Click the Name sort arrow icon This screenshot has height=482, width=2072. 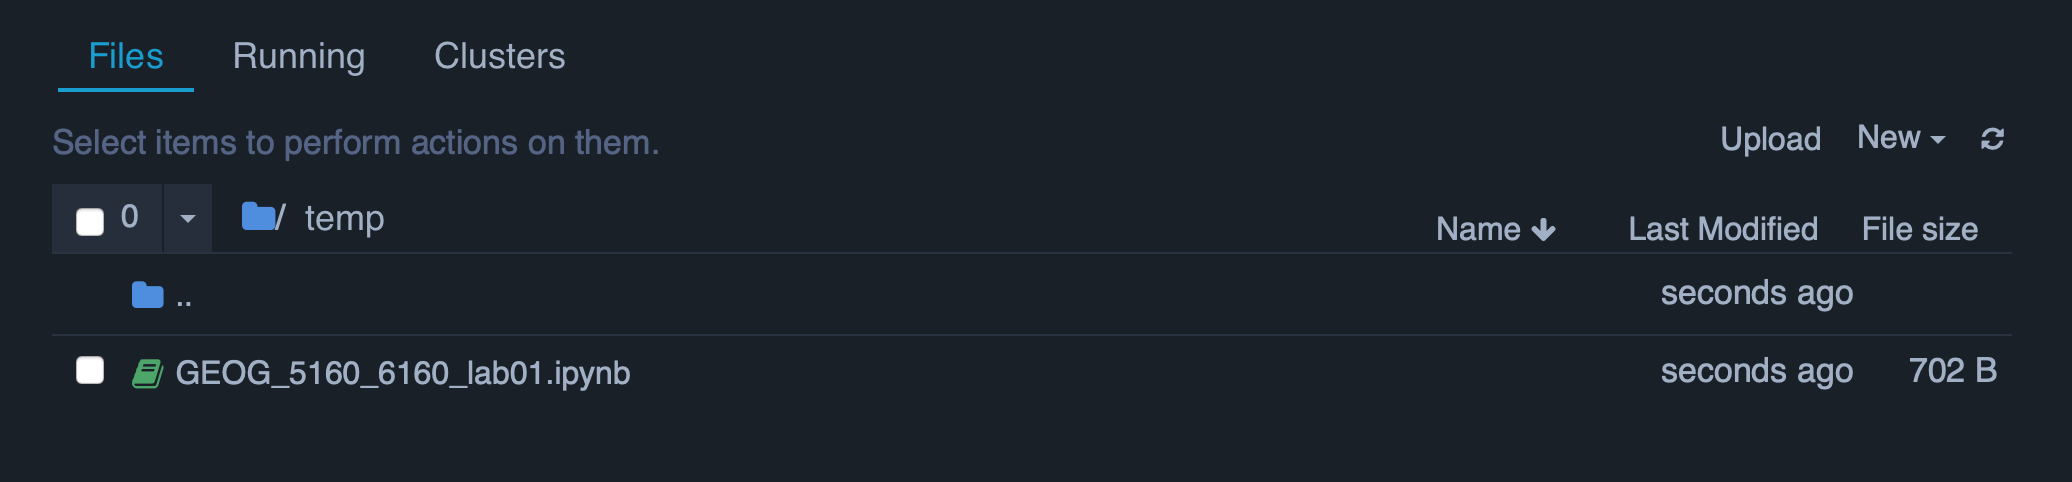[x=1544, y=230]
